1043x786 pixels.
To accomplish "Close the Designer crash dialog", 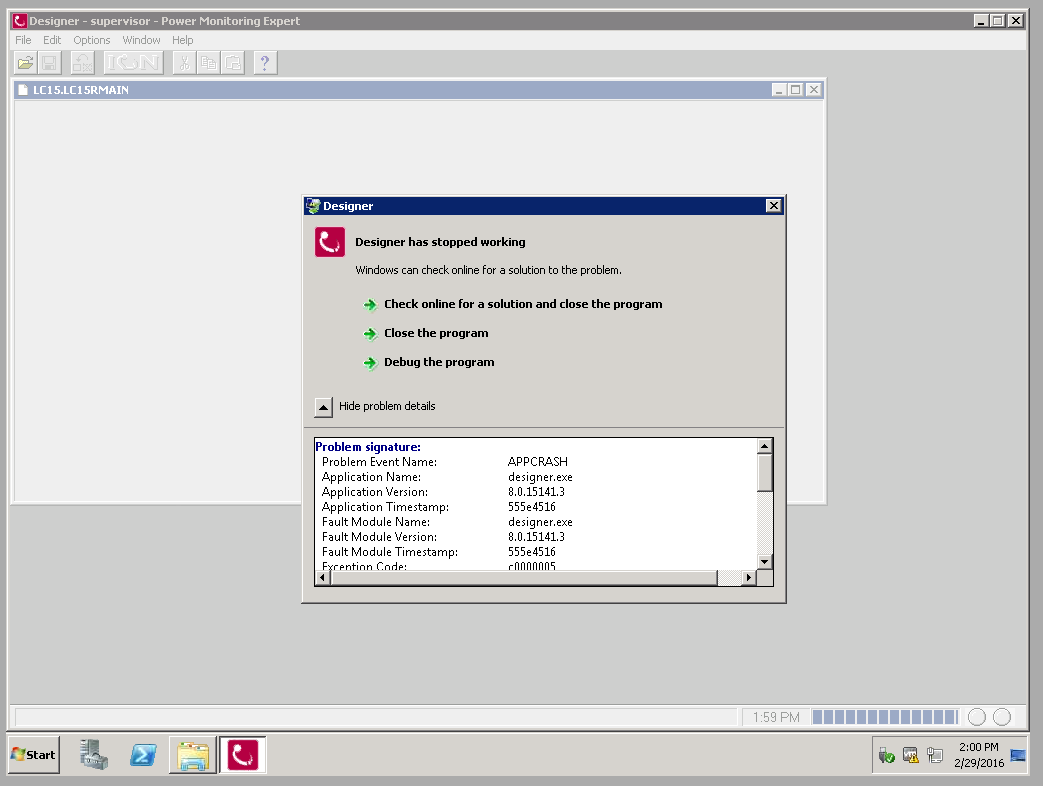I will pos(774,205).
